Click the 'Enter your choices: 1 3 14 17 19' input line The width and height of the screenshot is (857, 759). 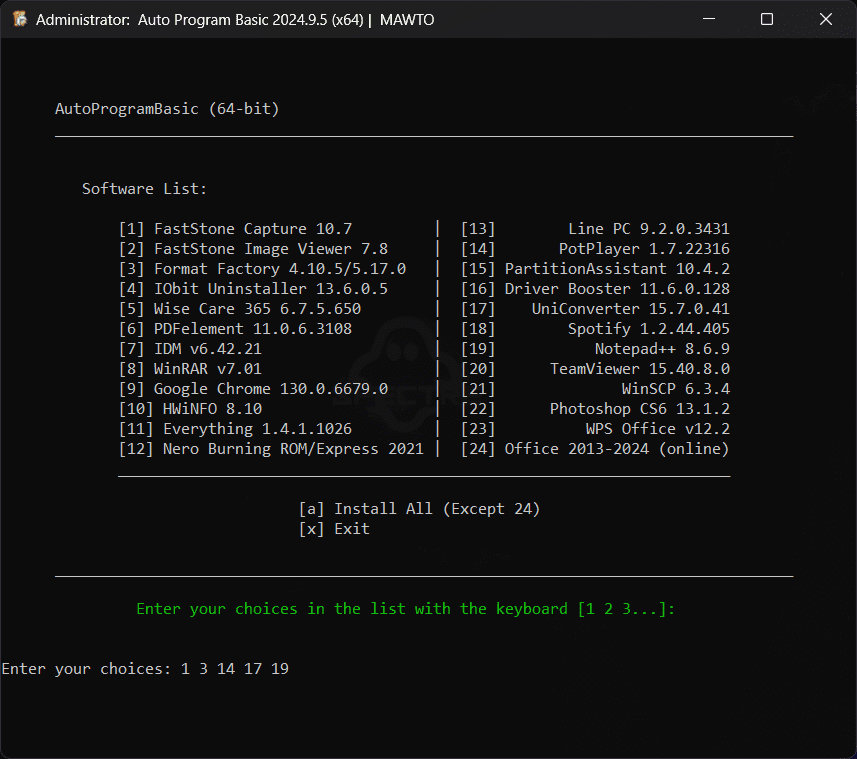click(x=145, y=669)
